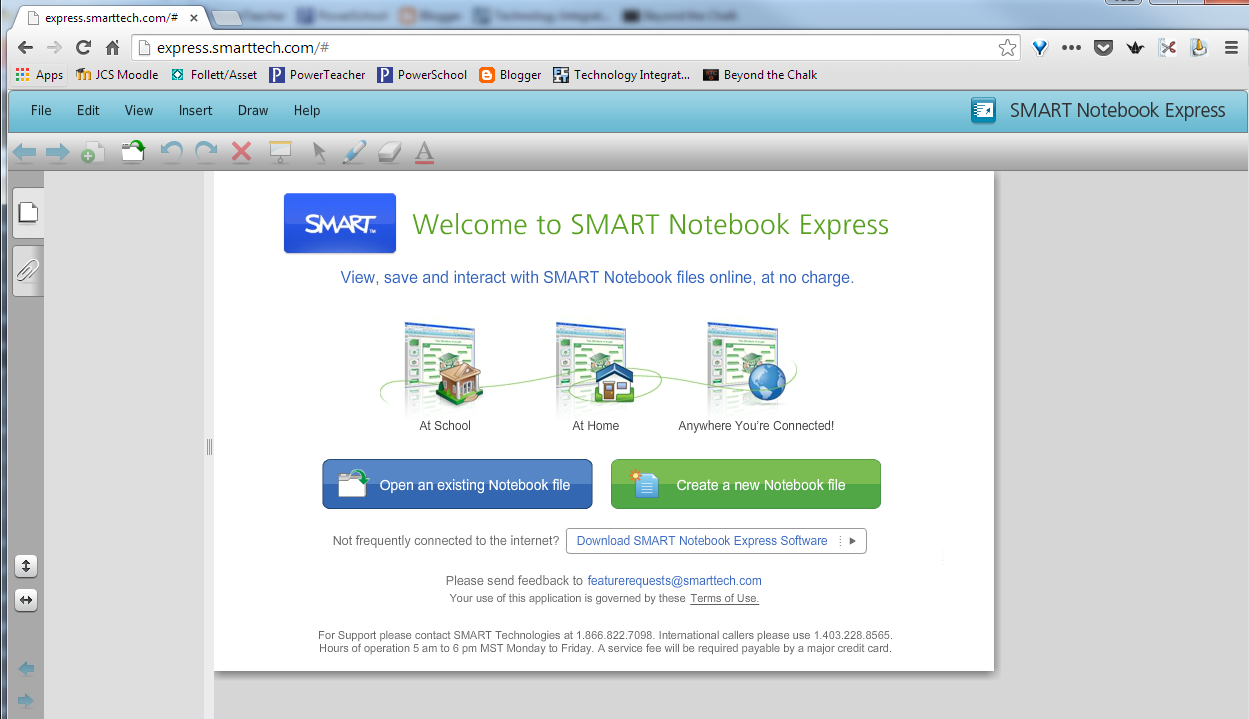Image resolution: width=1249 pixels, height=719 pixels.
Task: Click the red delete X icon
Action: (x=241, y=152)
